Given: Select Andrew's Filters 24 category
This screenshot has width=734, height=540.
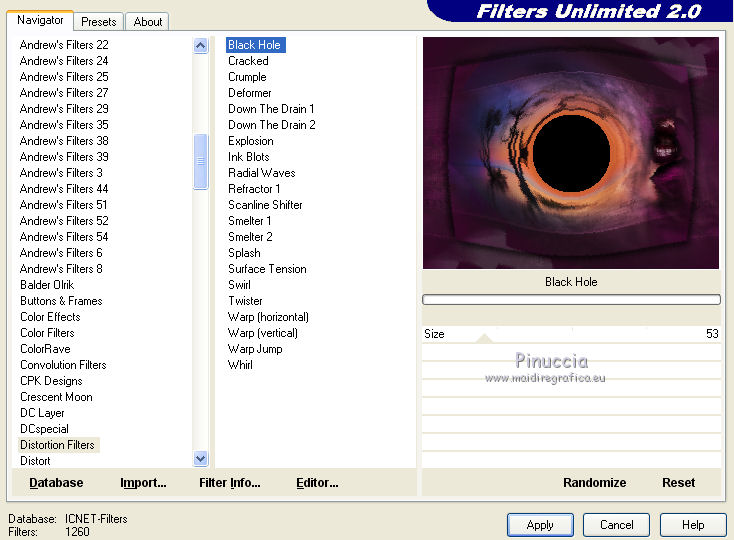Looking at the screenshot, I should coord(64,60).
